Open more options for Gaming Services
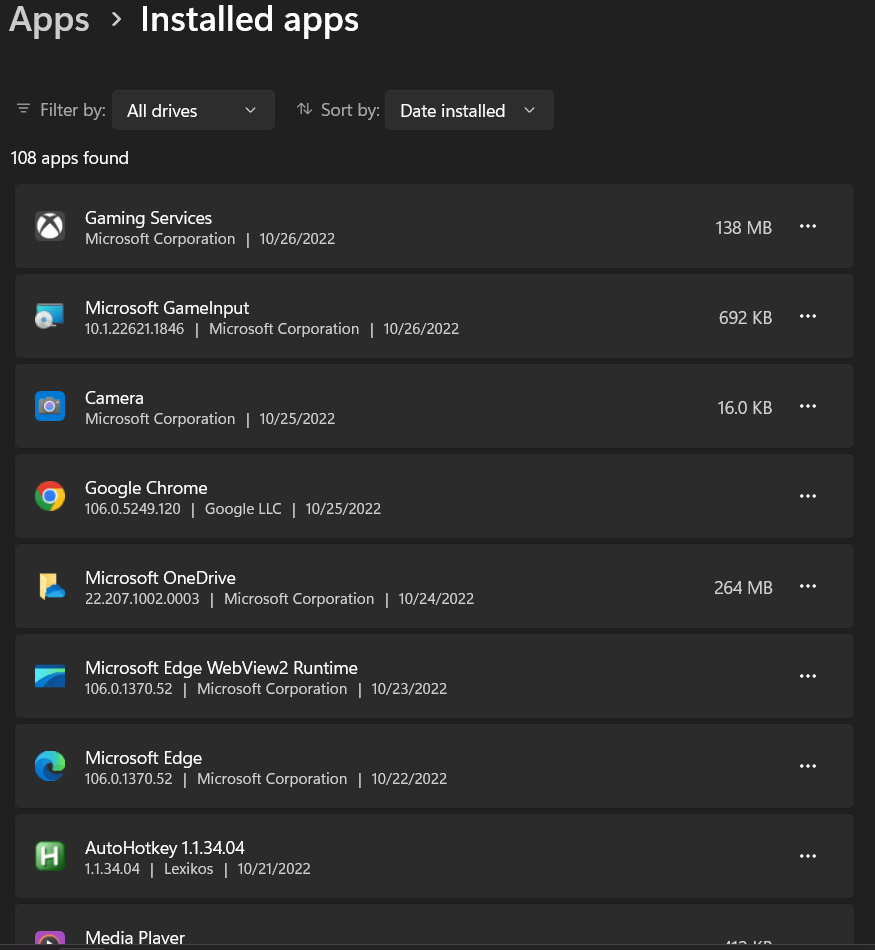Image resolution: width=875 pixels, height=950 pixels. (x=808, y=227)
